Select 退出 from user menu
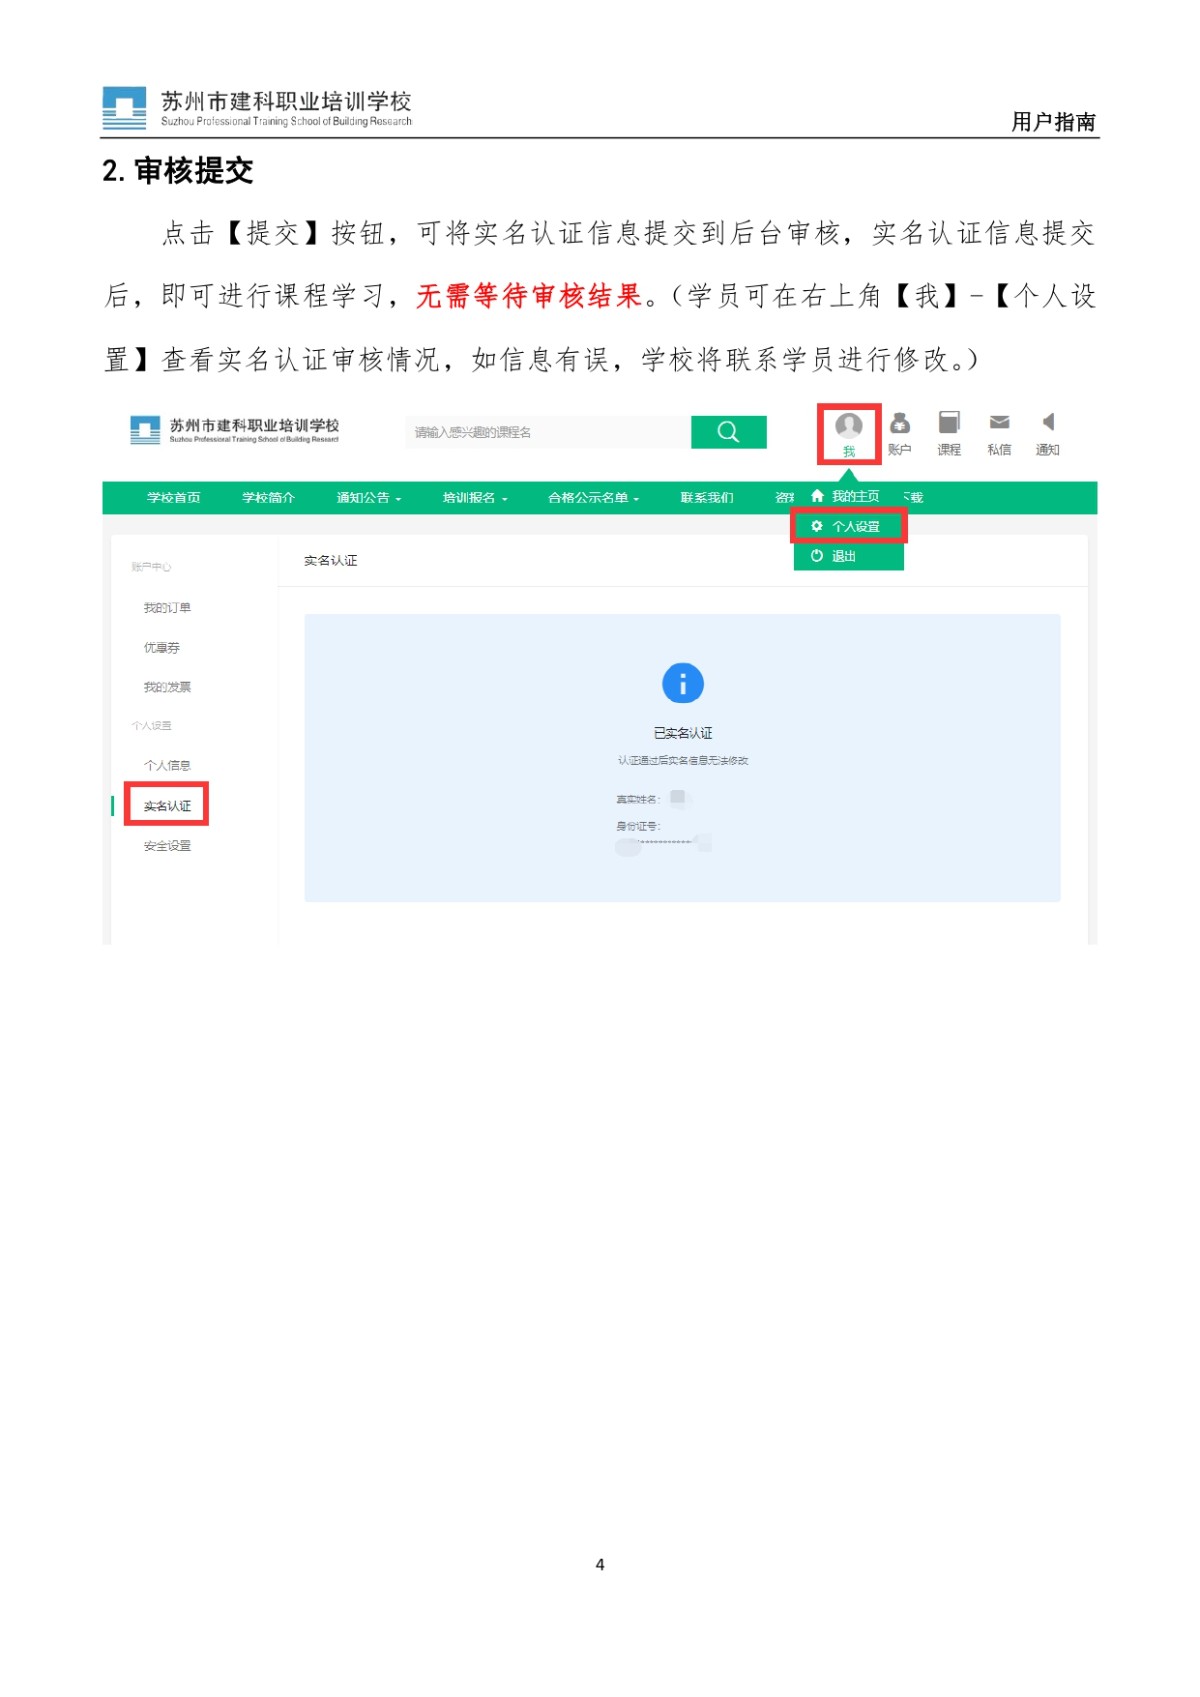The width and height of the screenshot is (1200, 1697). click(x=848, y=556)
